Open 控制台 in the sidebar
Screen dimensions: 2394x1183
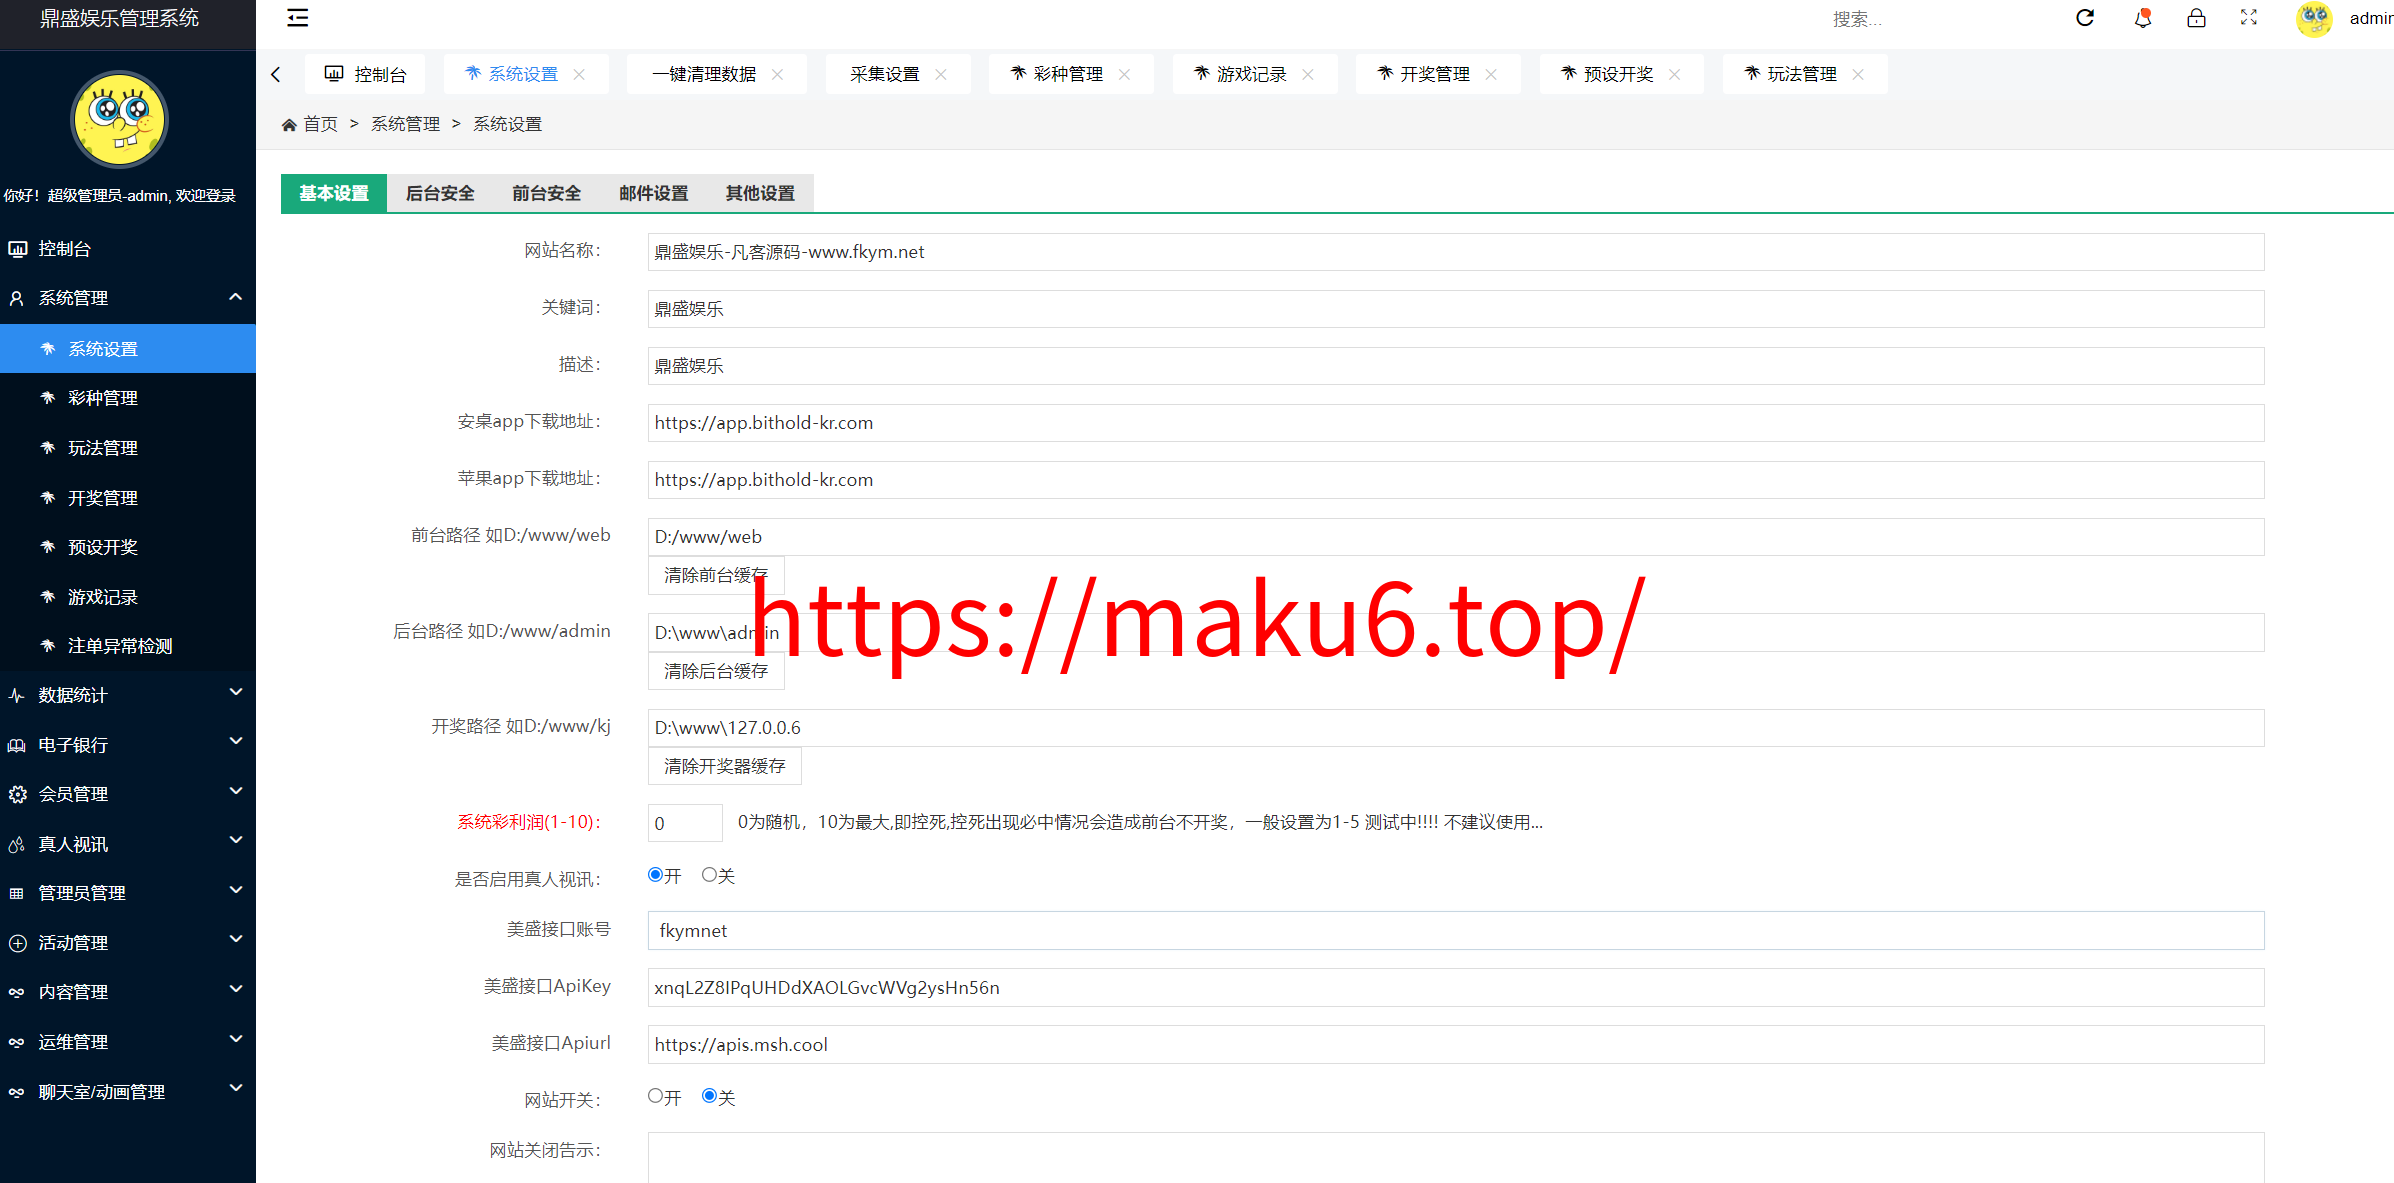(128, 248)
